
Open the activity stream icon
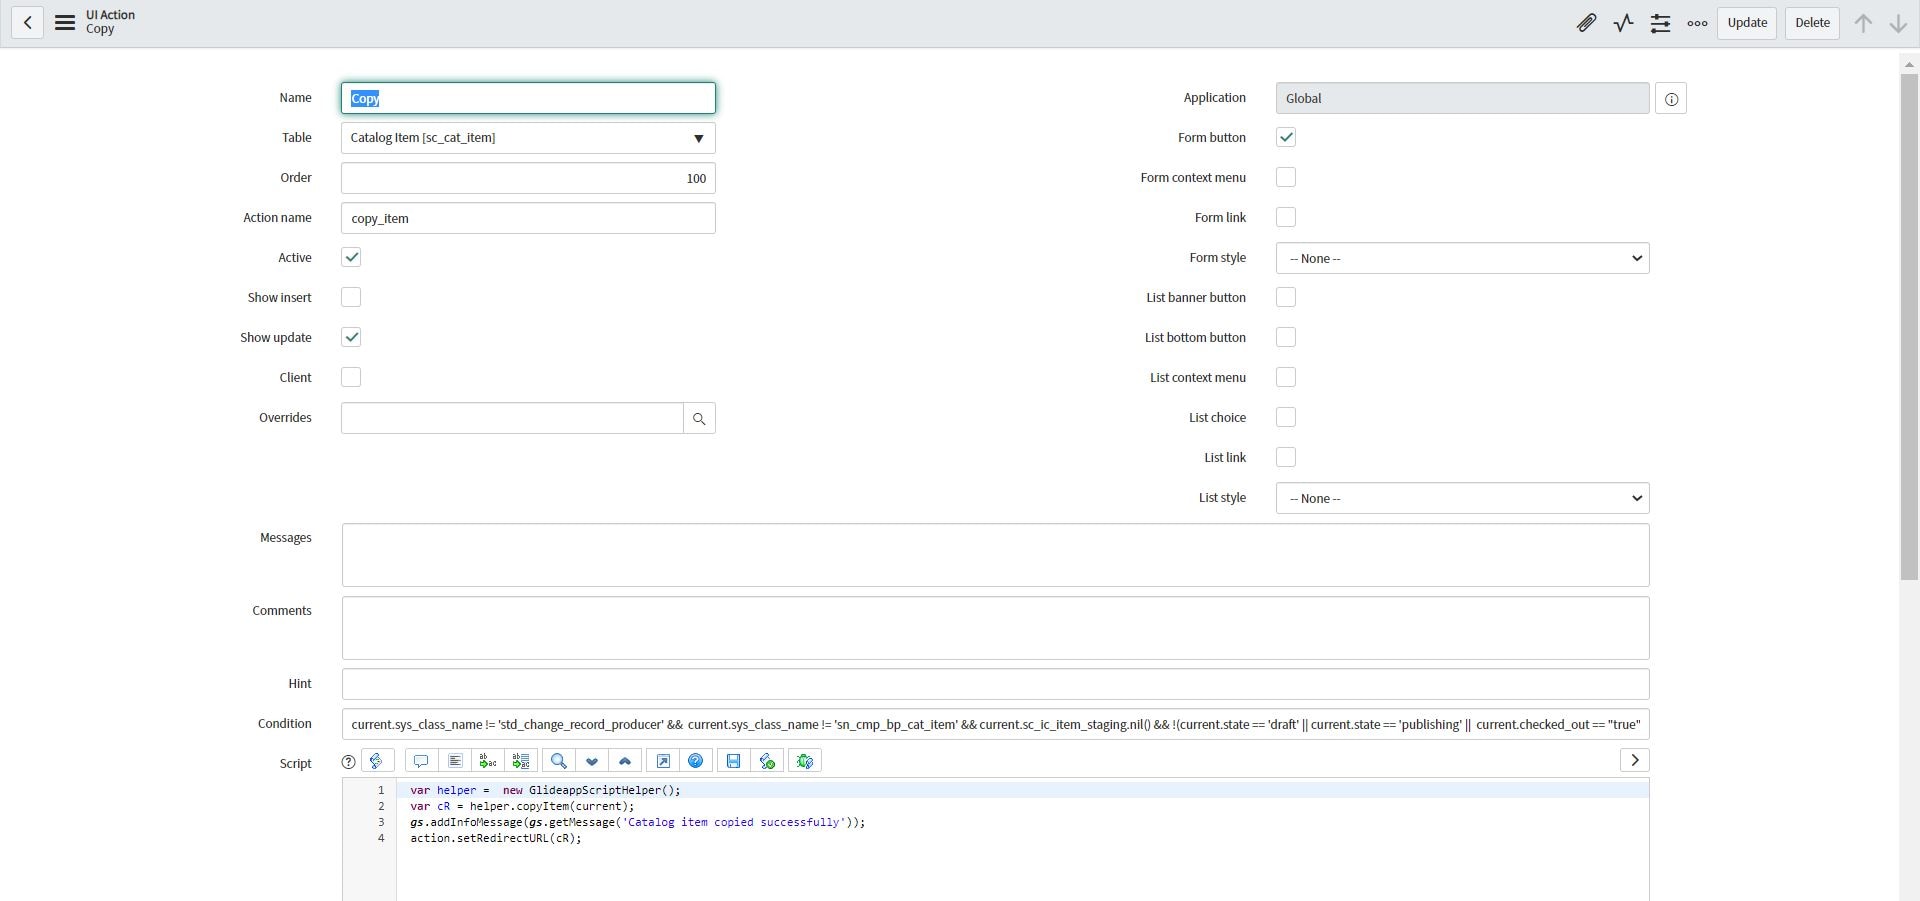click(1623, 23)
